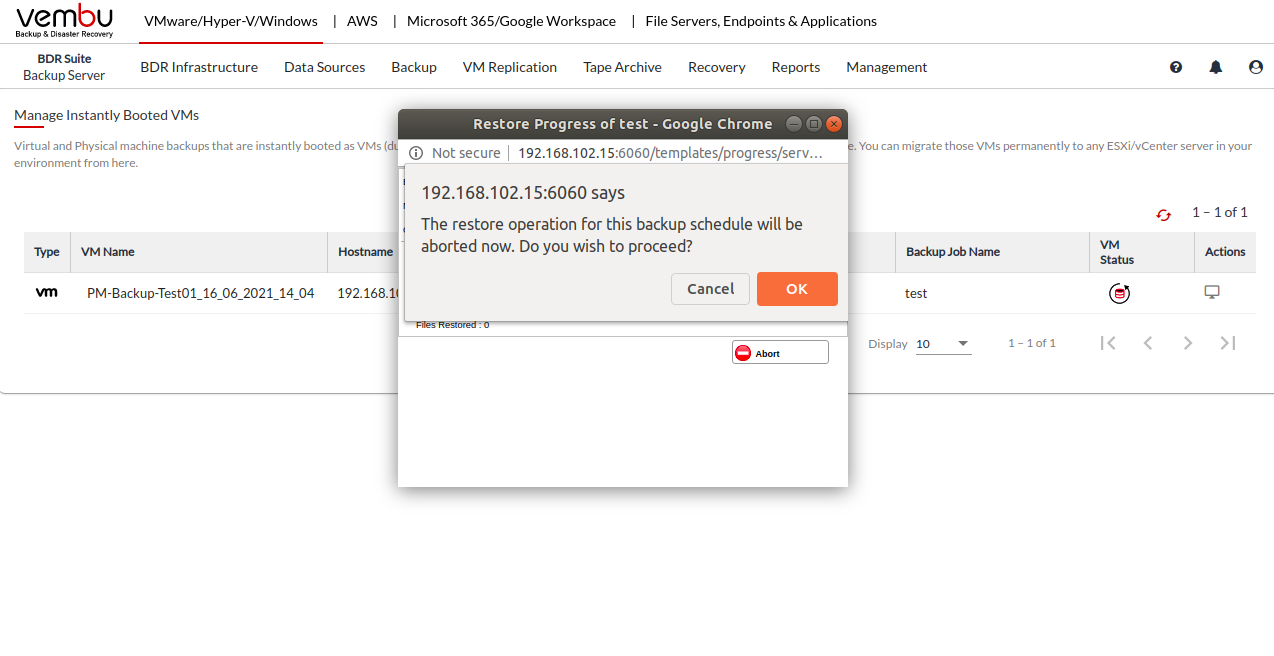
Task: Jump to the first page of results
Action: pyautogui.click(x=1108, y=343)
